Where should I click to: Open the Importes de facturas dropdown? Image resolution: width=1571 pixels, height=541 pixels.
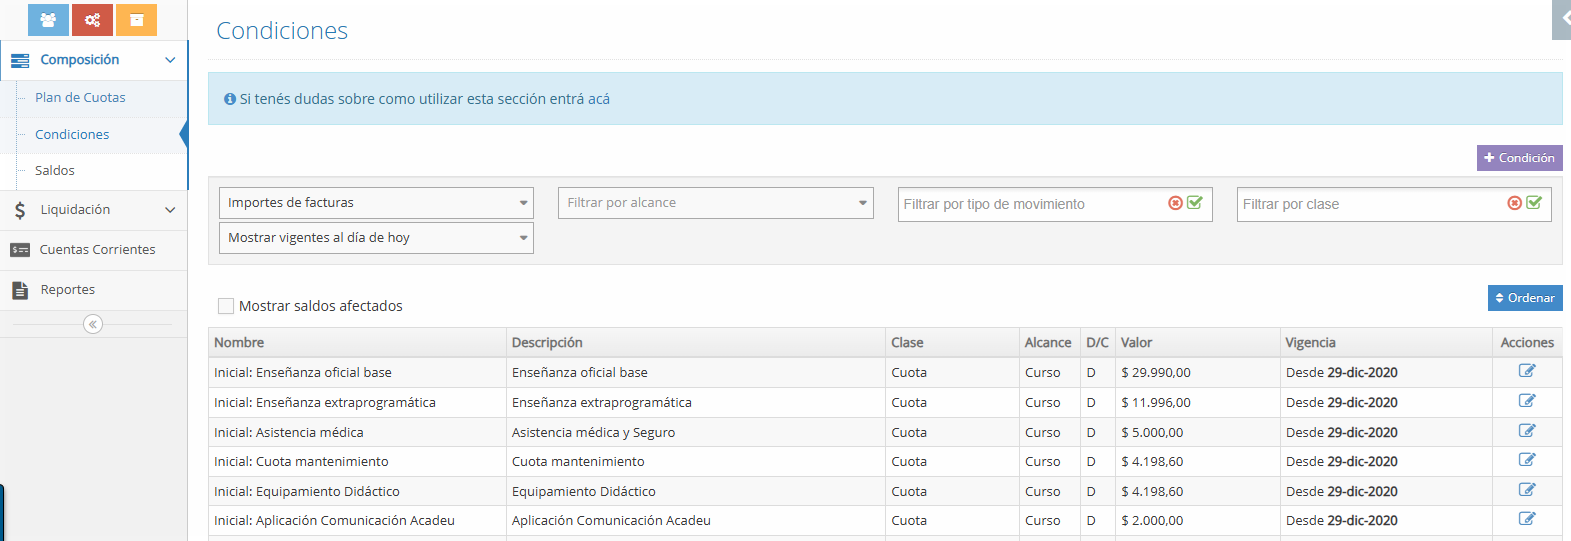(x=376, y=203)
